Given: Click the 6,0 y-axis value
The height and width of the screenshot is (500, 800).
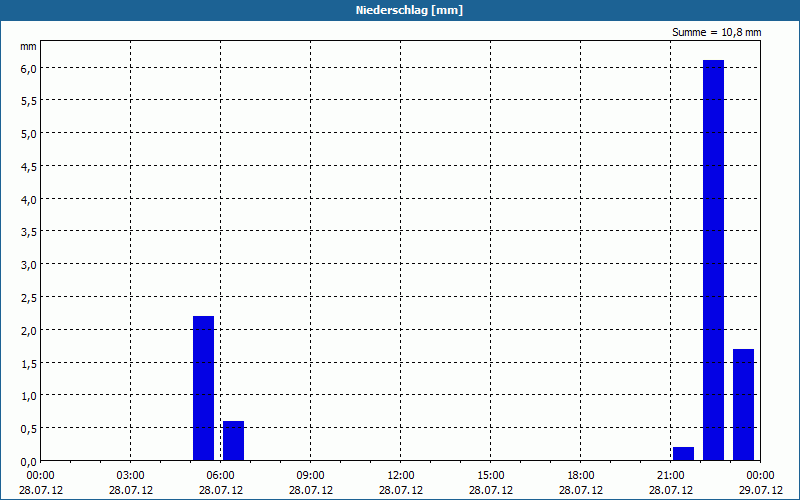Looking at the screenshot, I should [29, 69].
